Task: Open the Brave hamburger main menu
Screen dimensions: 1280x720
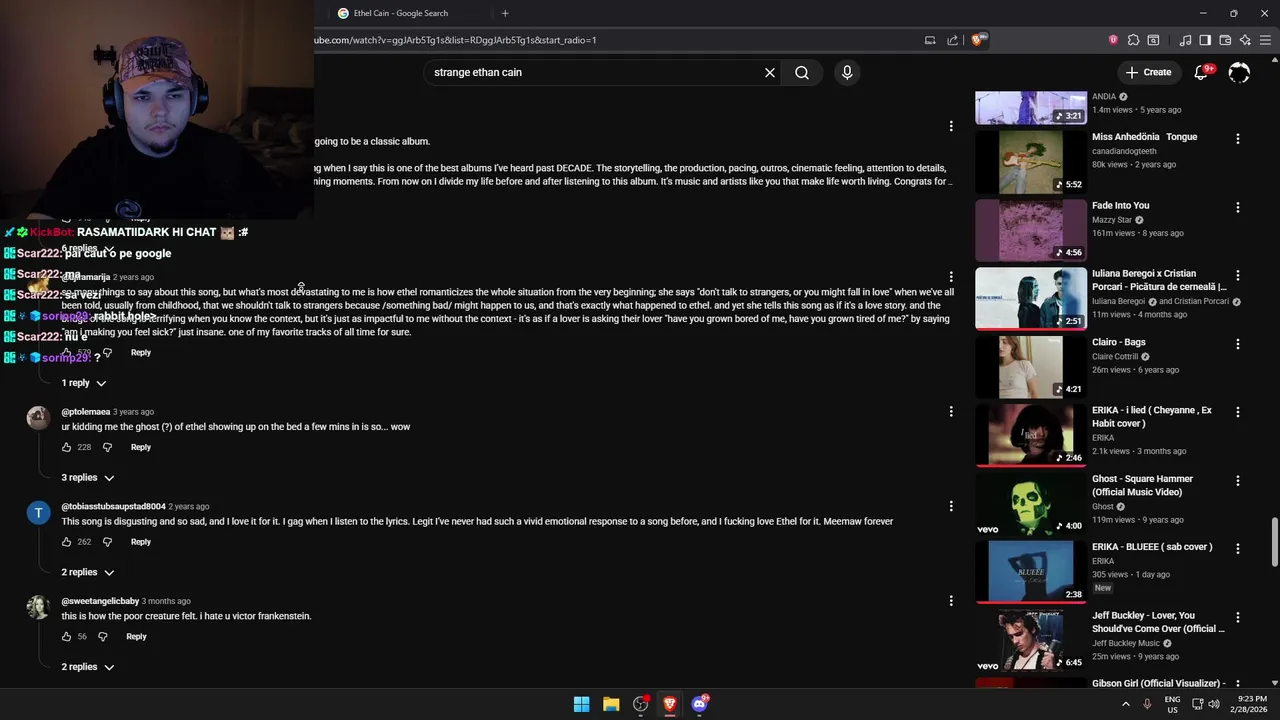Action: (1265, 40)
